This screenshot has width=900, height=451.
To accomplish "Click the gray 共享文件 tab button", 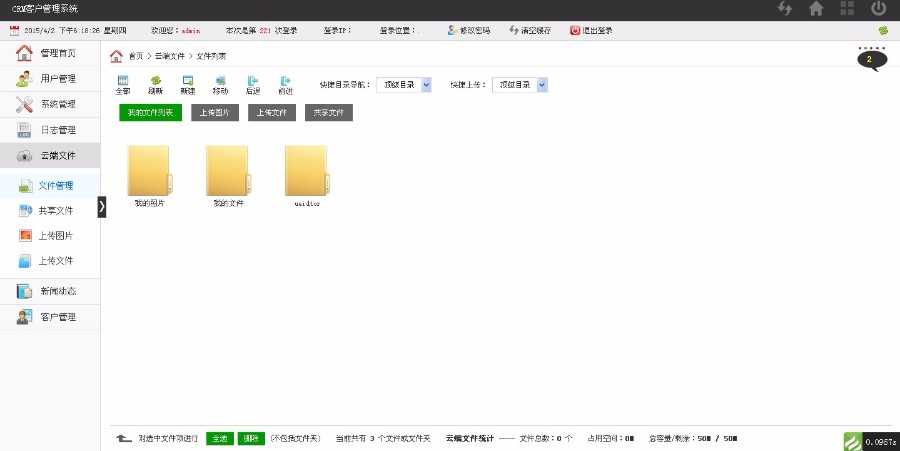I will pos(328,112).
